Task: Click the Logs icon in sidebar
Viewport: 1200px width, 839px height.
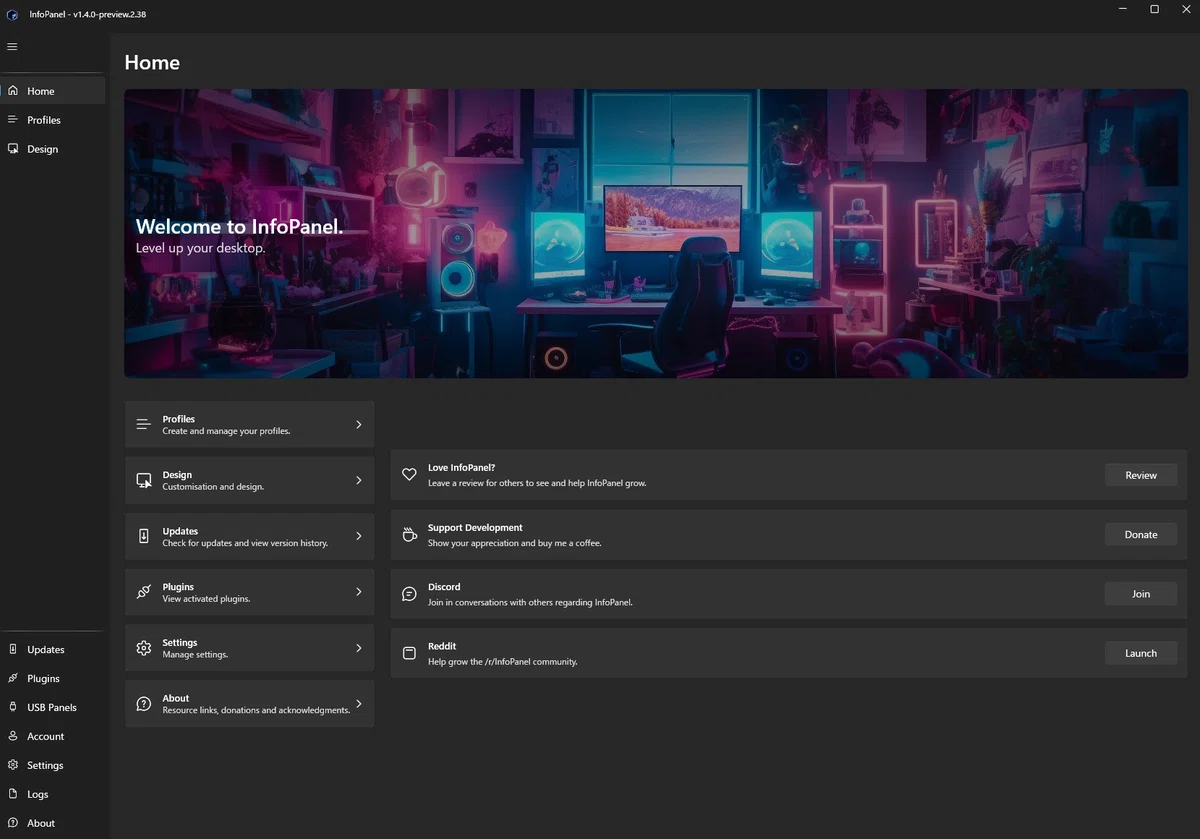Action: [12, 794]
